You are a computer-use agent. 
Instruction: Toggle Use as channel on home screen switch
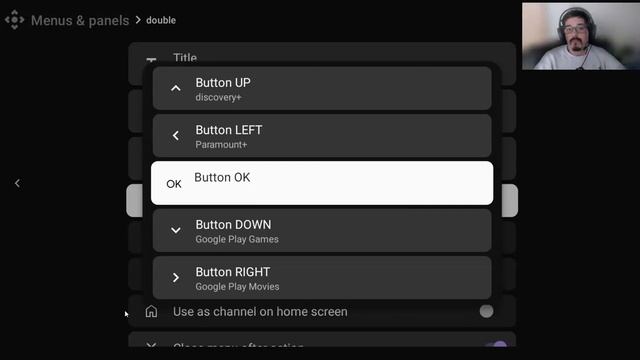click(487, 311)
